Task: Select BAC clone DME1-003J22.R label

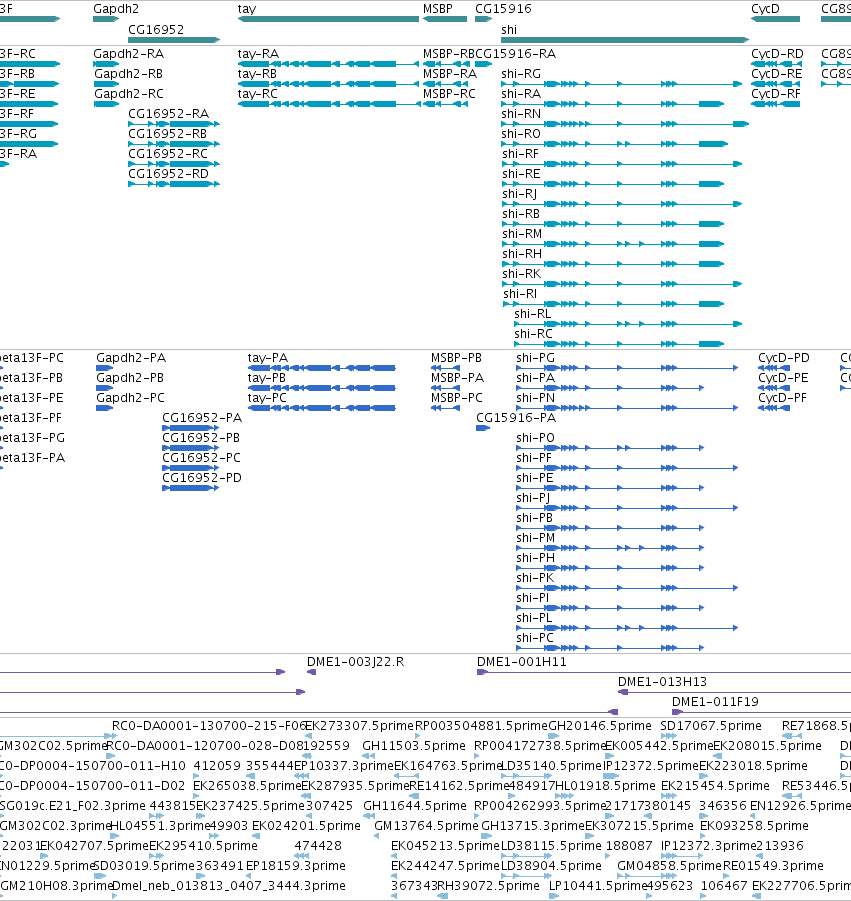Action: 355,661
